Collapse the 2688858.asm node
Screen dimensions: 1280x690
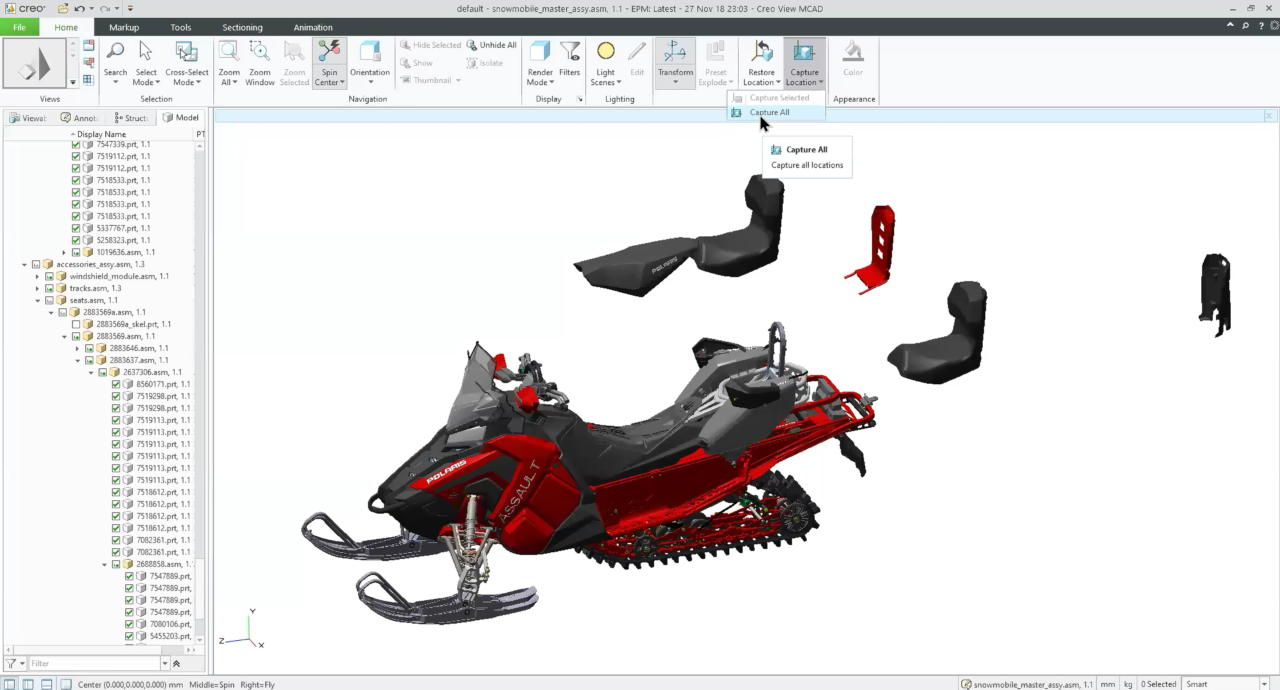pos(104,564)
